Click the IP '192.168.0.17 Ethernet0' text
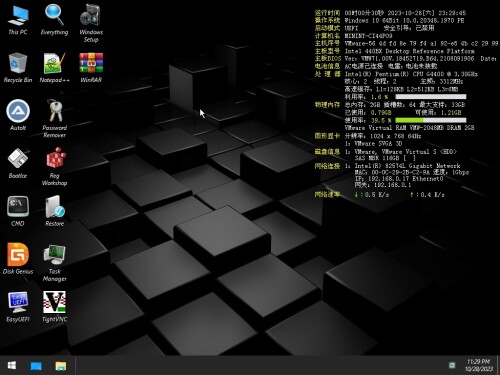This screenshot has width=500, height=375. tap(405, 179)
